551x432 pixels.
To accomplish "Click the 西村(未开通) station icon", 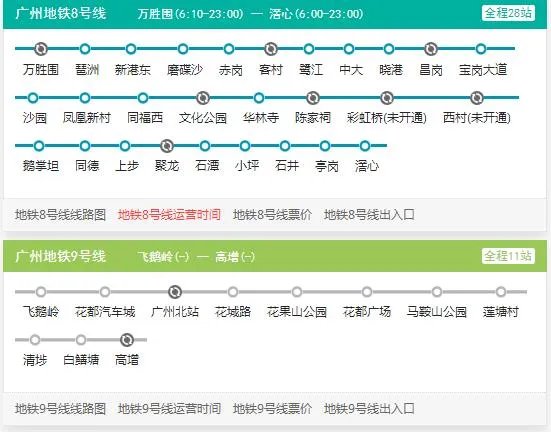I will pyautogui.click(x=477, y=98).
